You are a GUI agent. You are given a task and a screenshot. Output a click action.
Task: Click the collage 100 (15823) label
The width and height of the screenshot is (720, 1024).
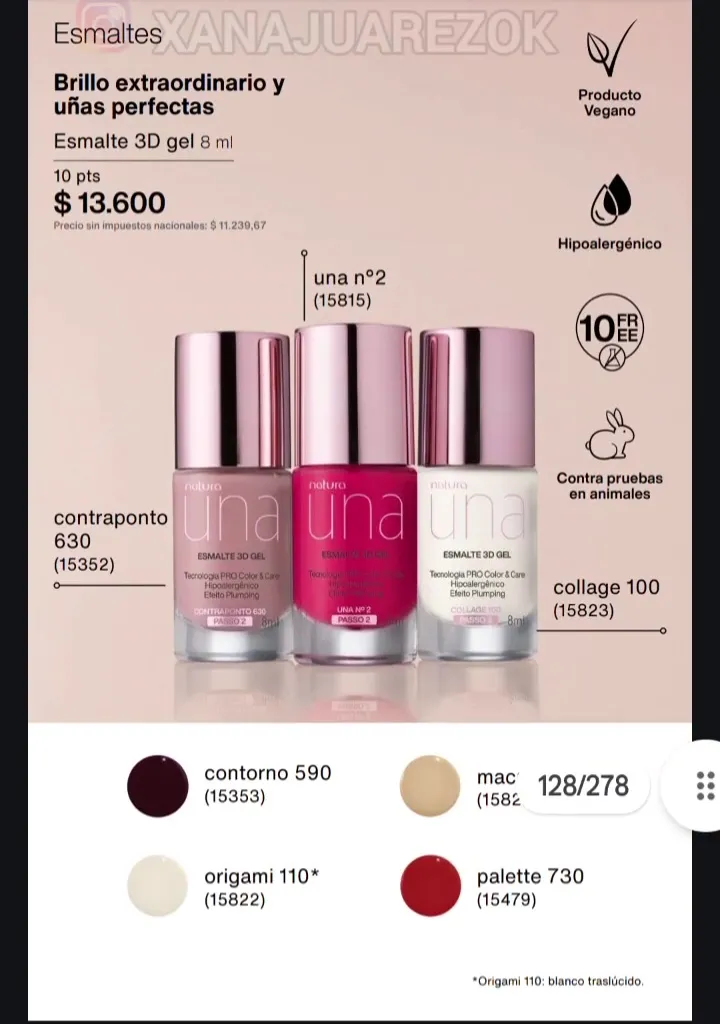(x=606, y=598)
